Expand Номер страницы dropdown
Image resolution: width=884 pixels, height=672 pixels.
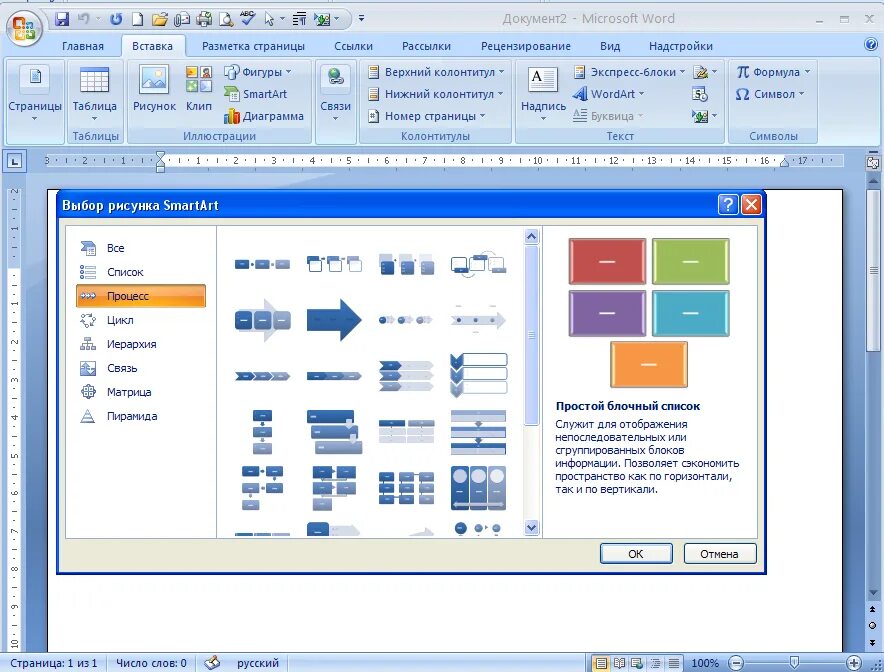[483, 116]
